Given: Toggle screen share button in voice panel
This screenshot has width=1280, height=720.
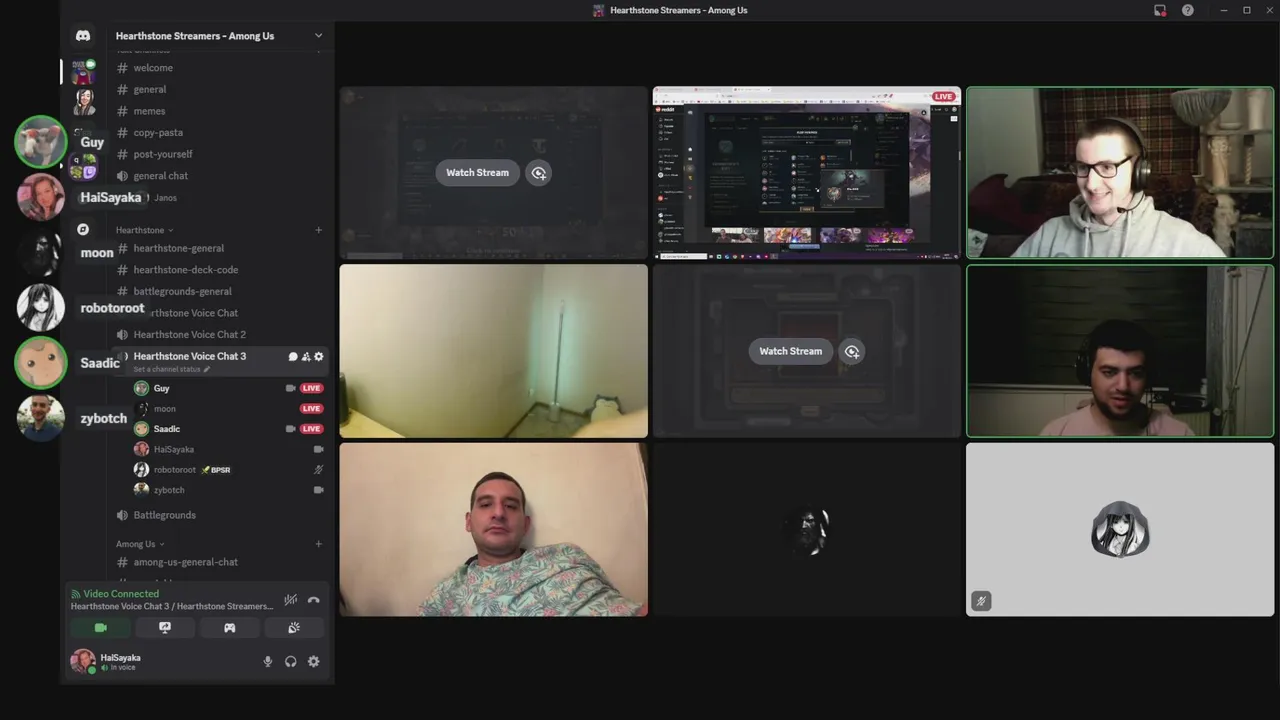Looking at the screenshot, I should (x=165, y=628).
